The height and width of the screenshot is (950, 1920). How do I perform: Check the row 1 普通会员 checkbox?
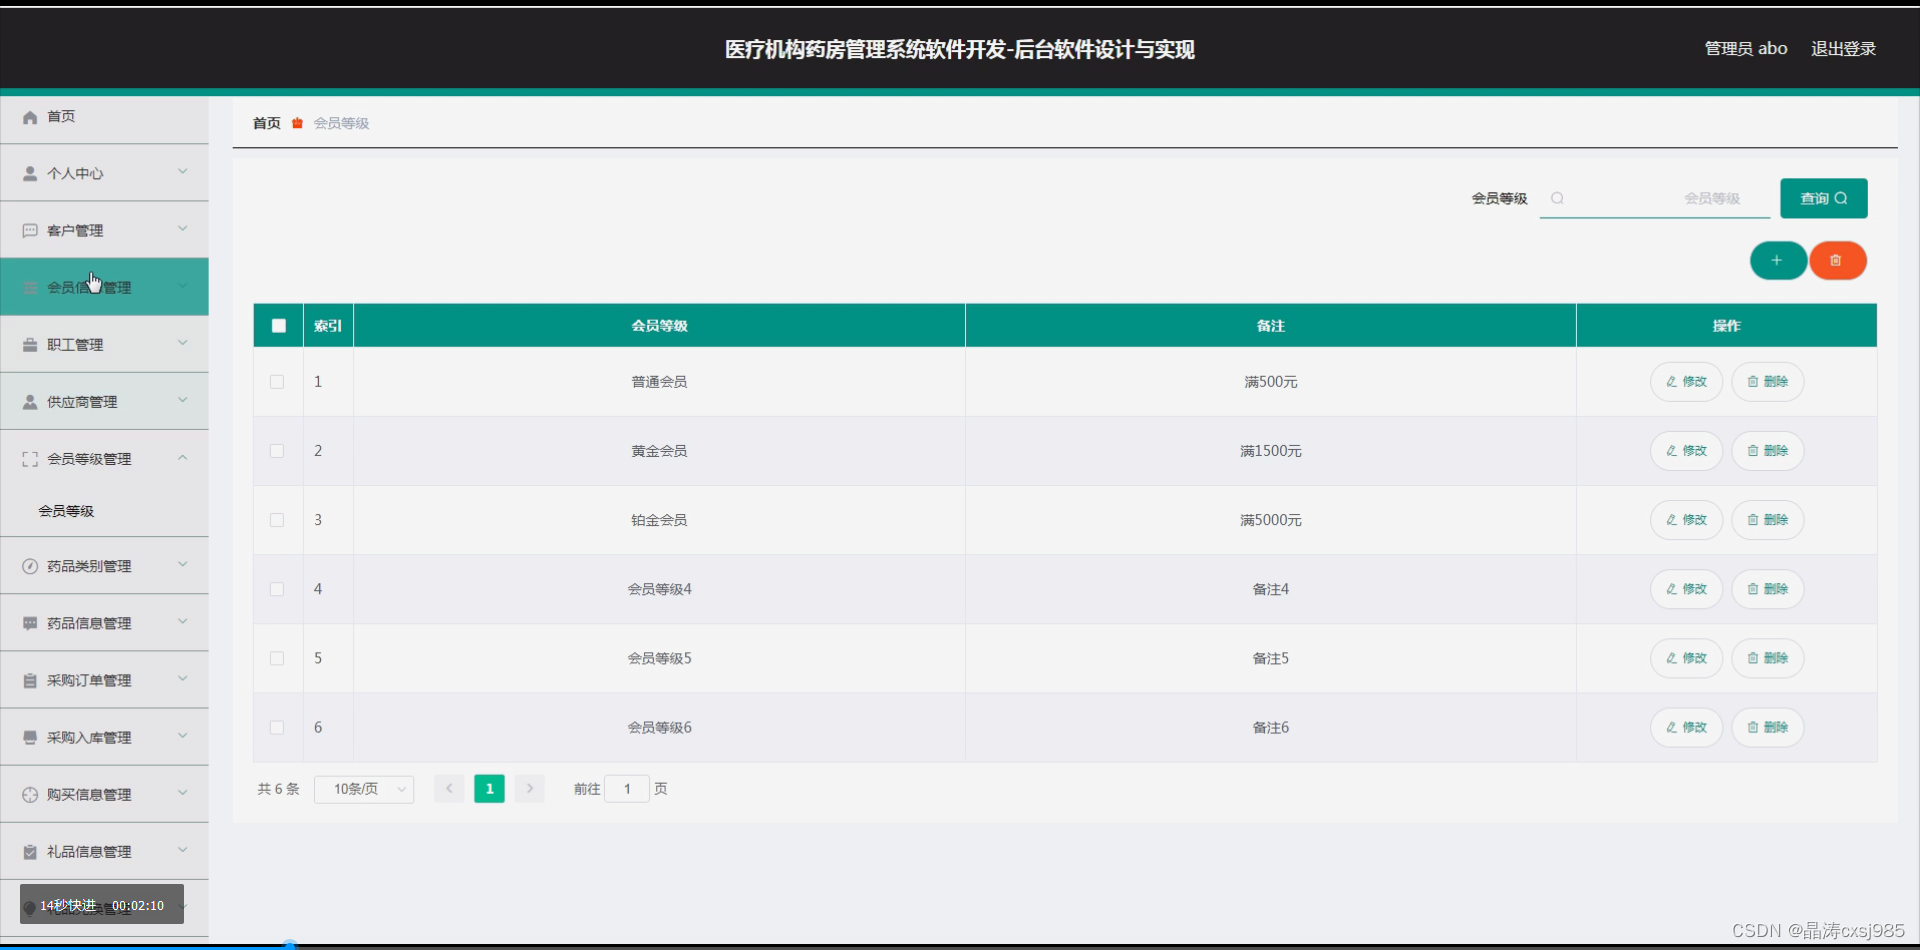(277, 382)
